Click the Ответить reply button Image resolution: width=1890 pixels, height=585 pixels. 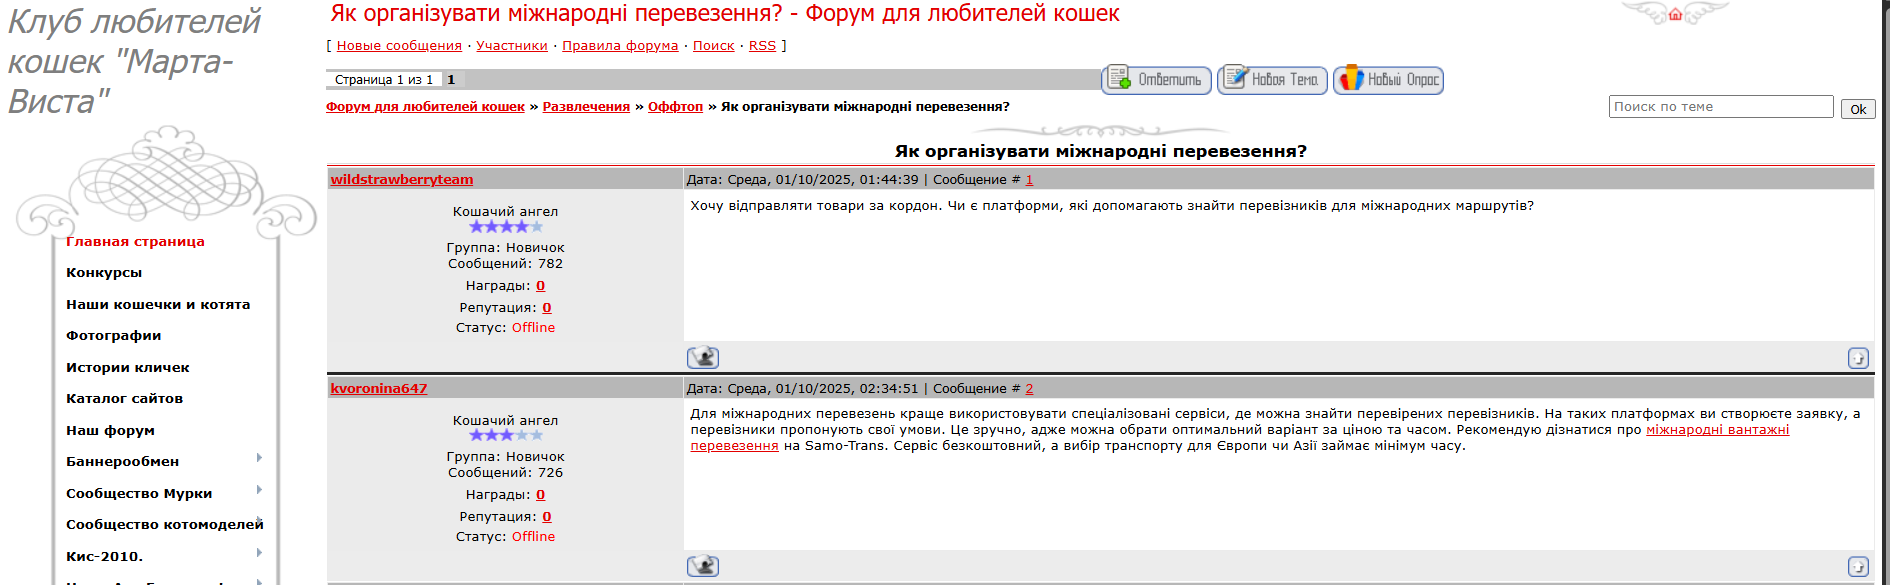pos(1157,80)
